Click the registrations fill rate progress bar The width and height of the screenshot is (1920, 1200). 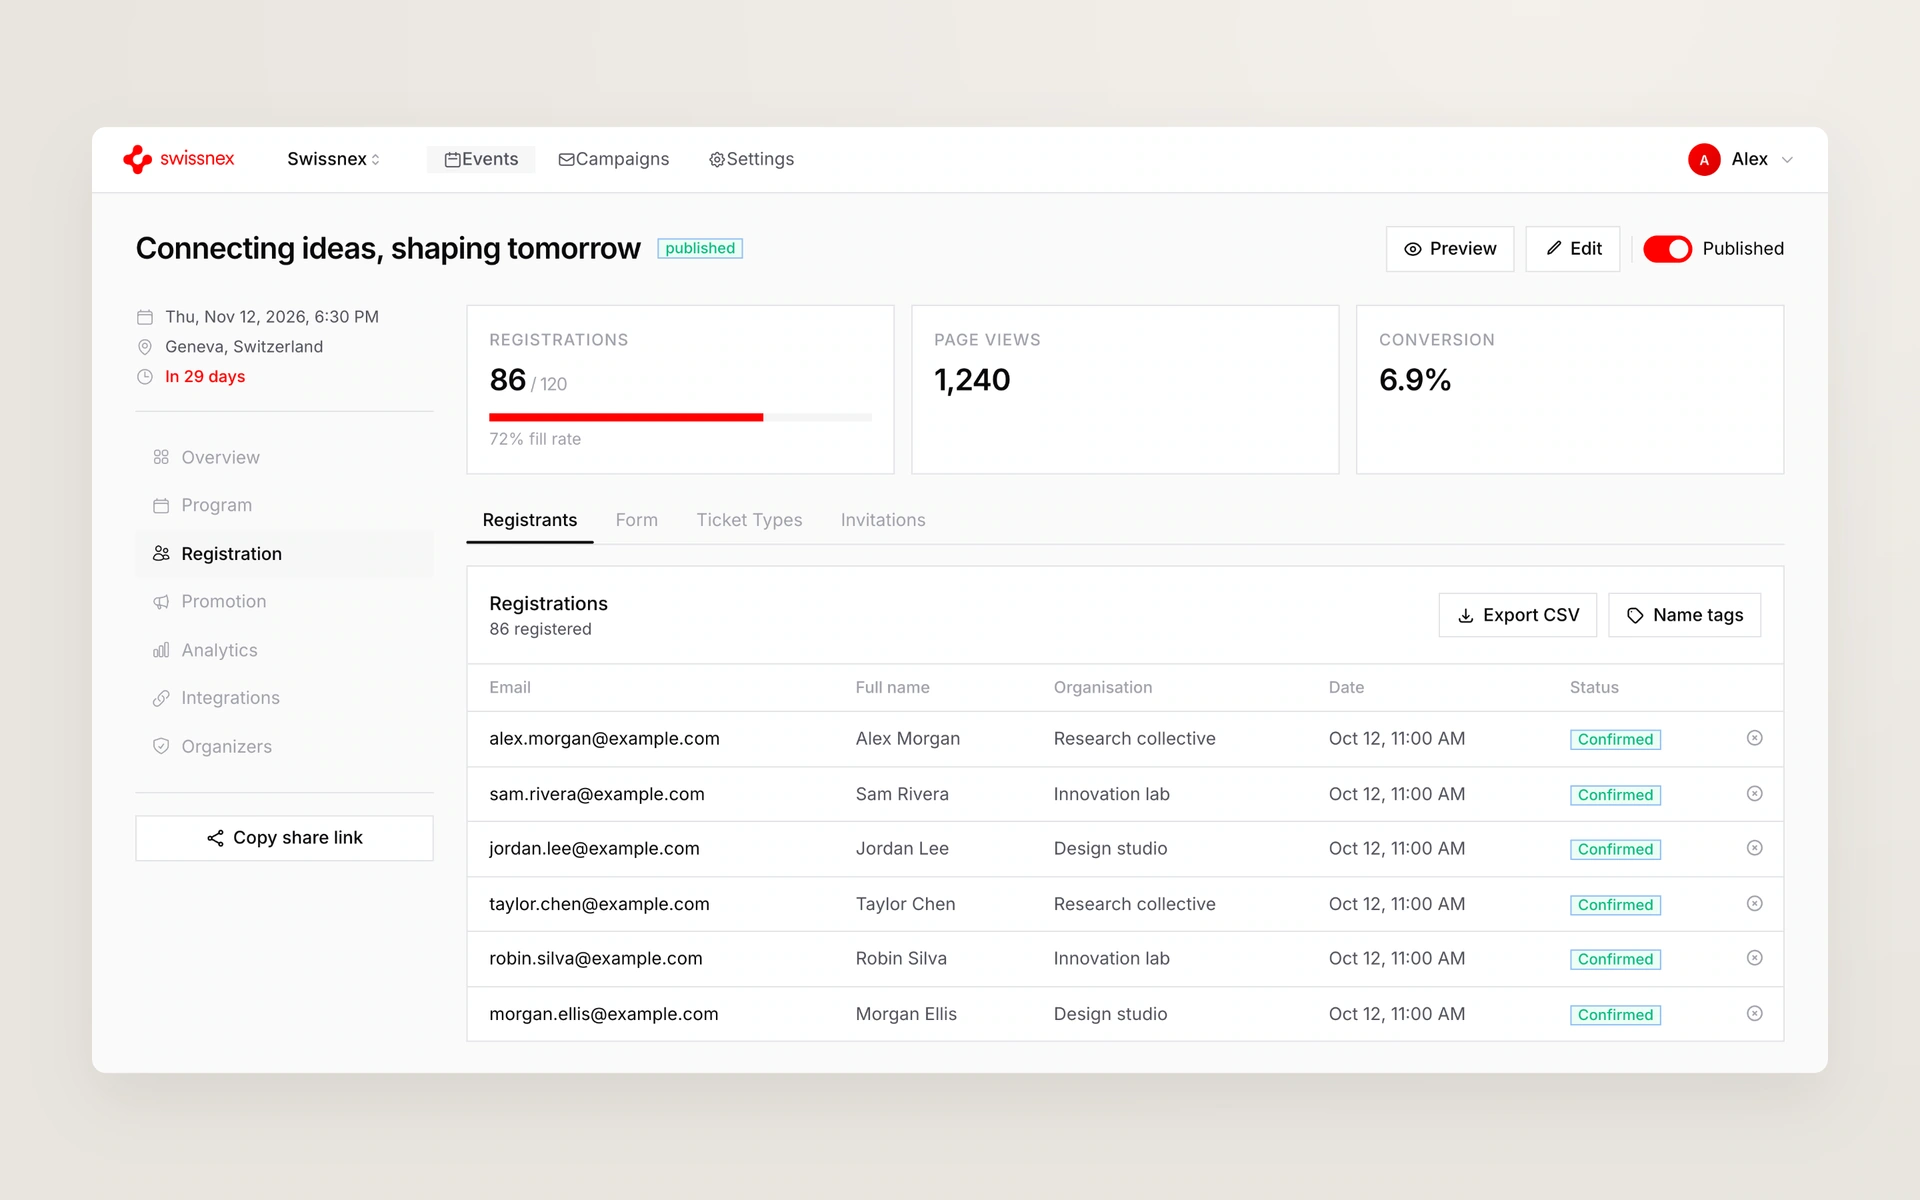(680, 417)
